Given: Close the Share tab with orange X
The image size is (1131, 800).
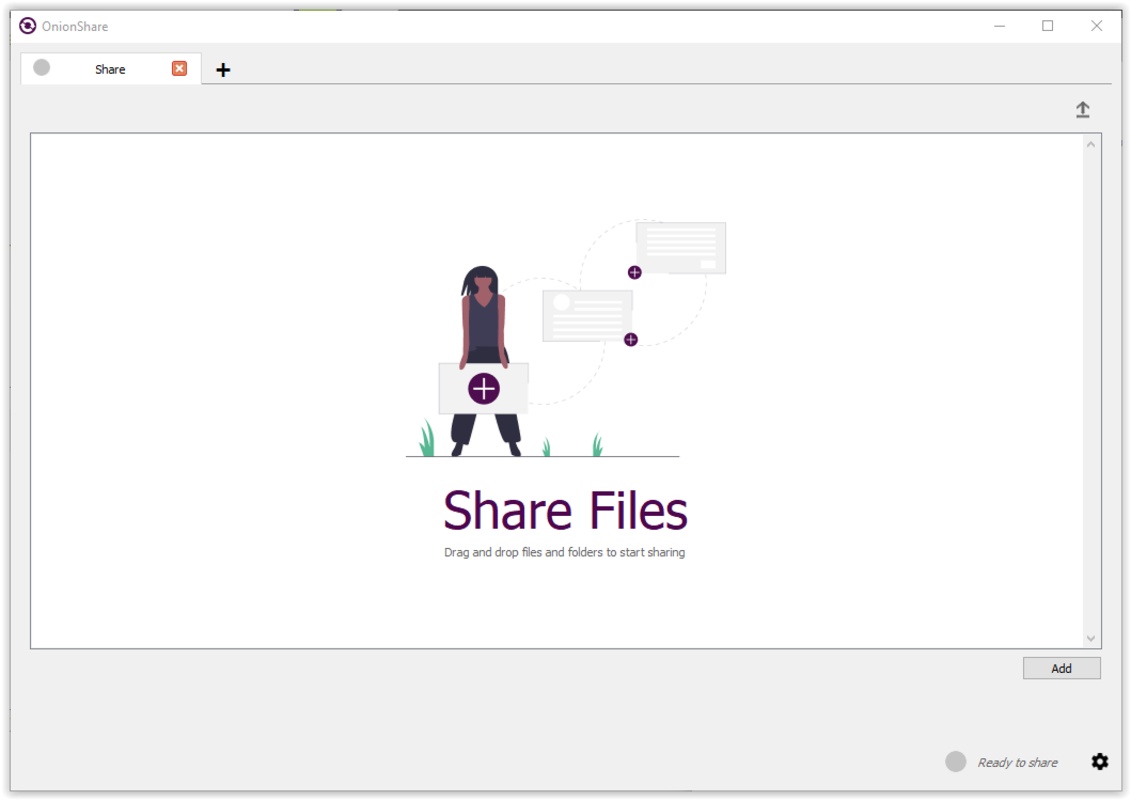Looking at the screenshot, I should (179, 68).
